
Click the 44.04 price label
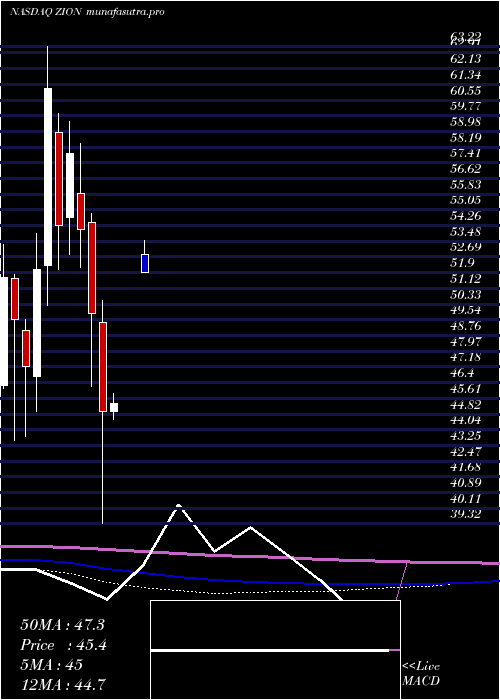(x=466, y=420)
